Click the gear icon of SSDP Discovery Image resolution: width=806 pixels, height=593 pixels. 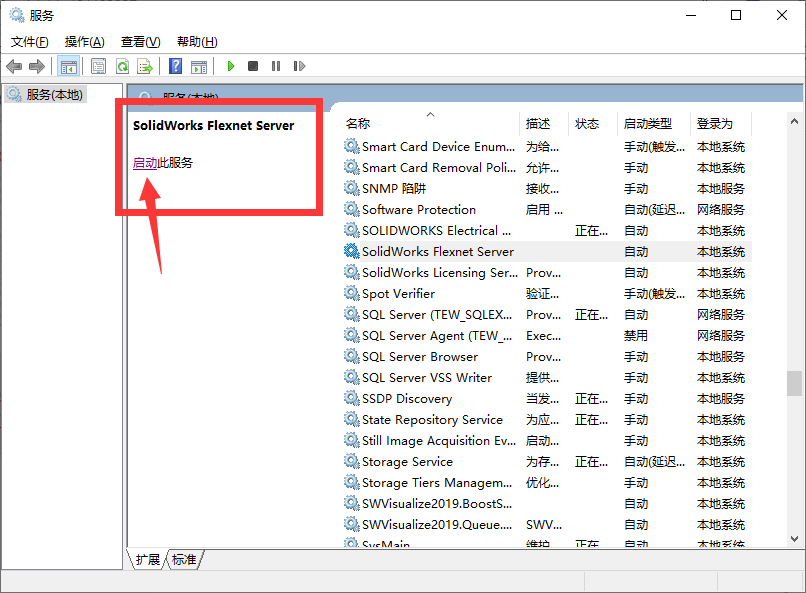click(x=352, y=398)
